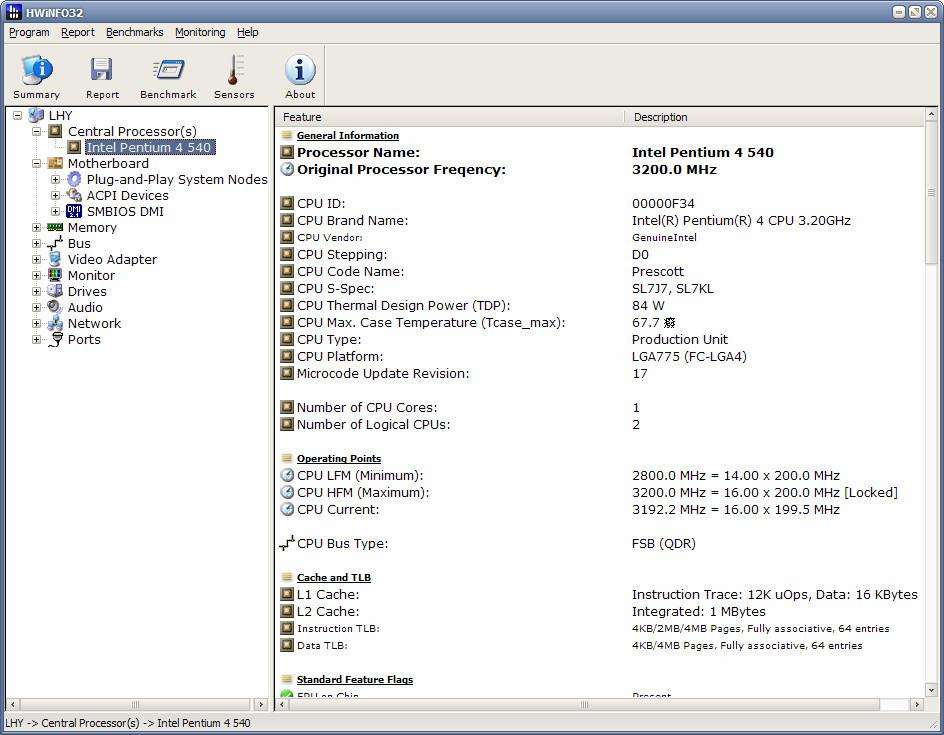The height and width of the screenshot is (735, 944).
Task: Expand the Plug-and-Play System Nodes
Action: [x=56, y=180]
